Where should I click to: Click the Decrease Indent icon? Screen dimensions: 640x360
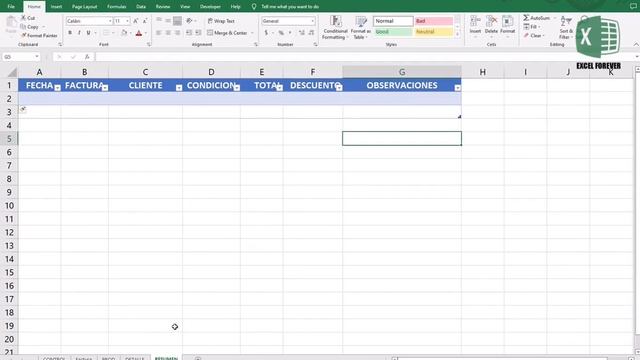click(x=189, y=33)
